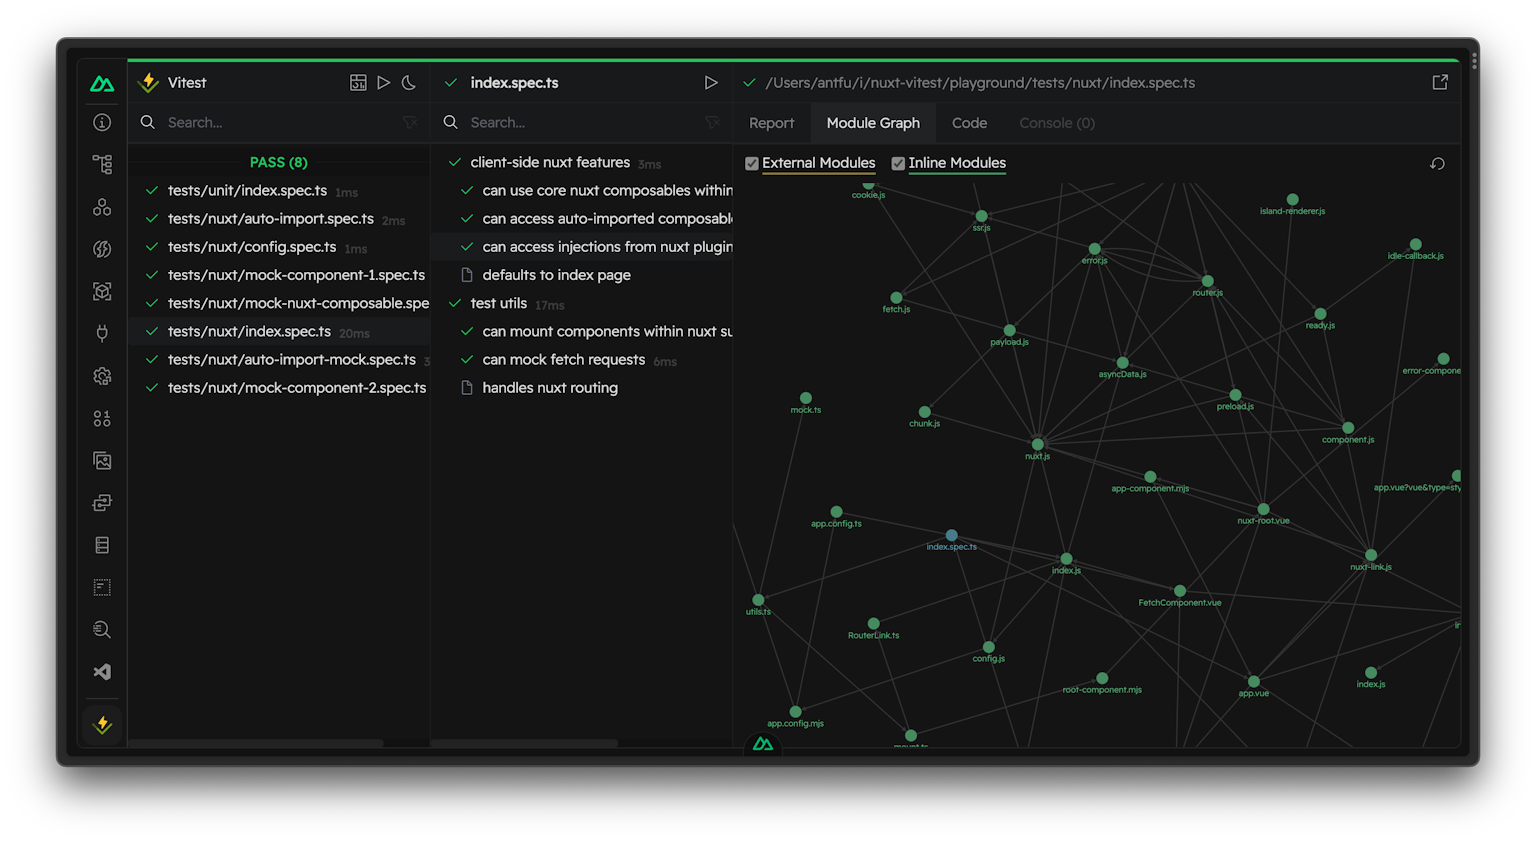
Task: Open the Terminals dashed-box icon
Action: pos(102,587)
